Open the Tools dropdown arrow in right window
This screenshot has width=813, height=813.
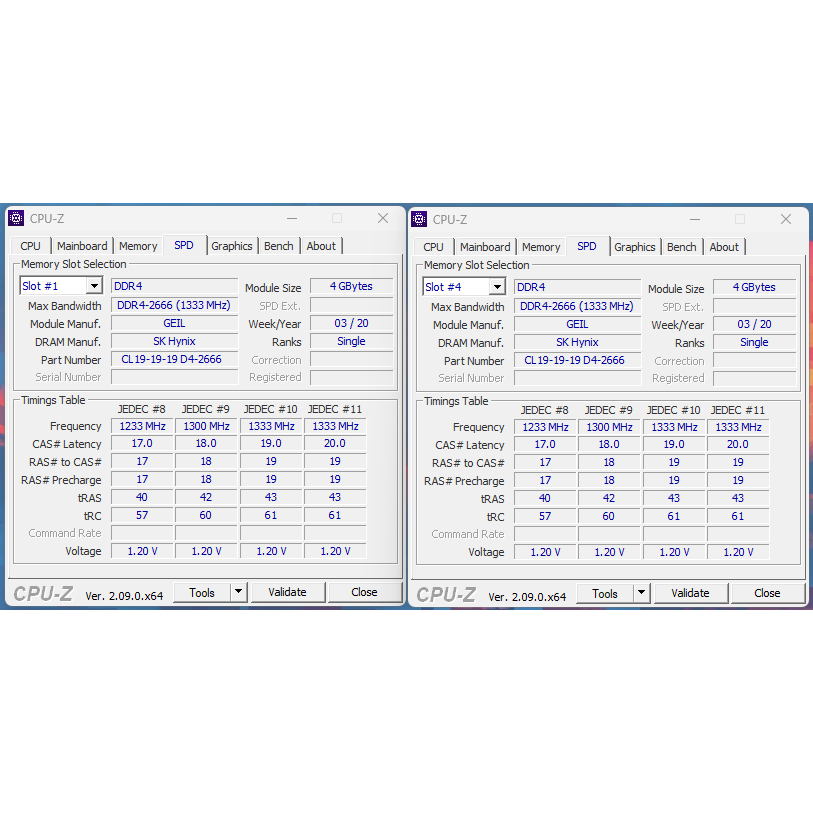(x=641, y=593)
